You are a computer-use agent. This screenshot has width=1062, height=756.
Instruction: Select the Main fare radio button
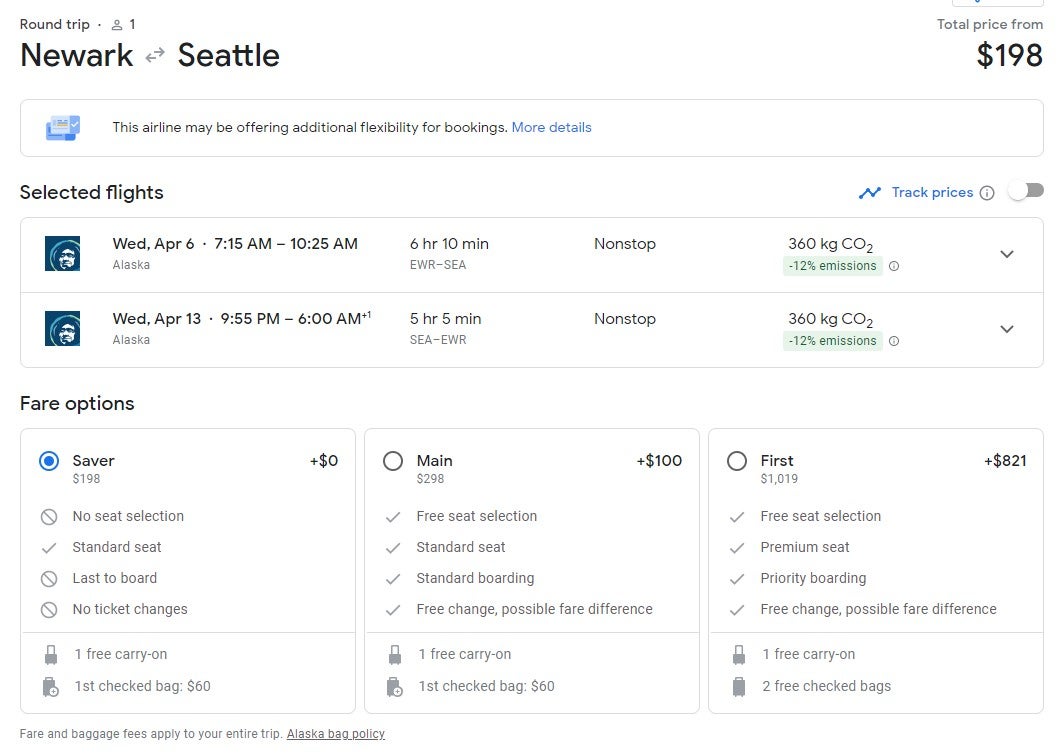[x=393, y=461]
